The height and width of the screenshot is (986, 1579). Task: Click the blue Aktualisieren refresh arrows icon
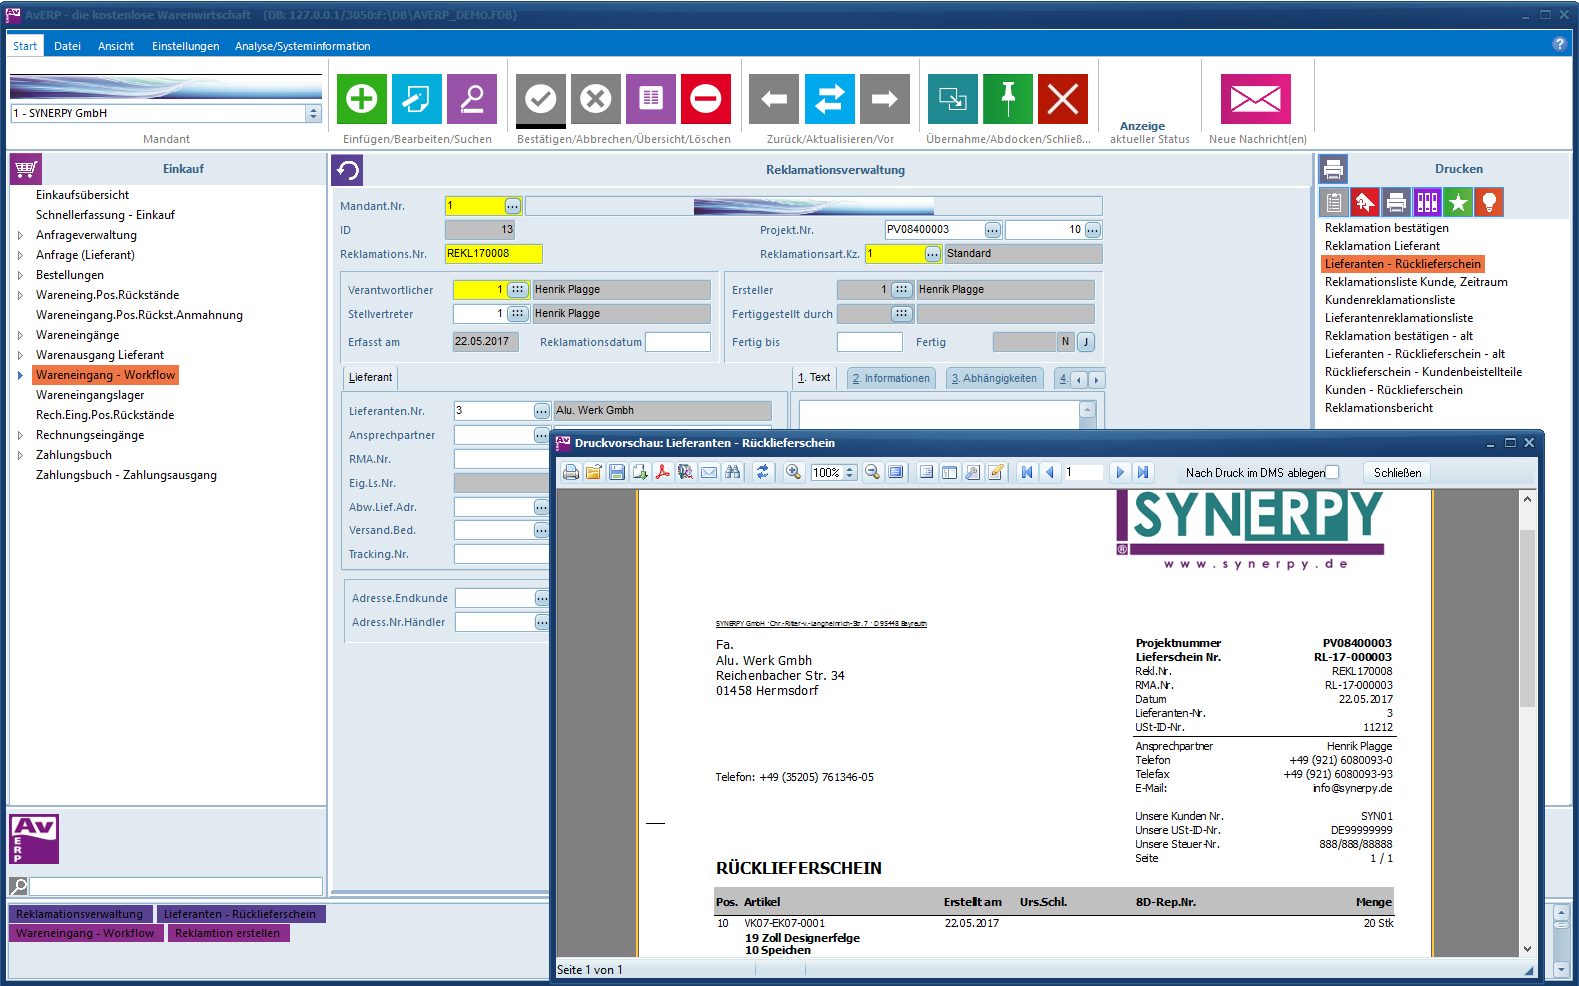coord(829,99)
